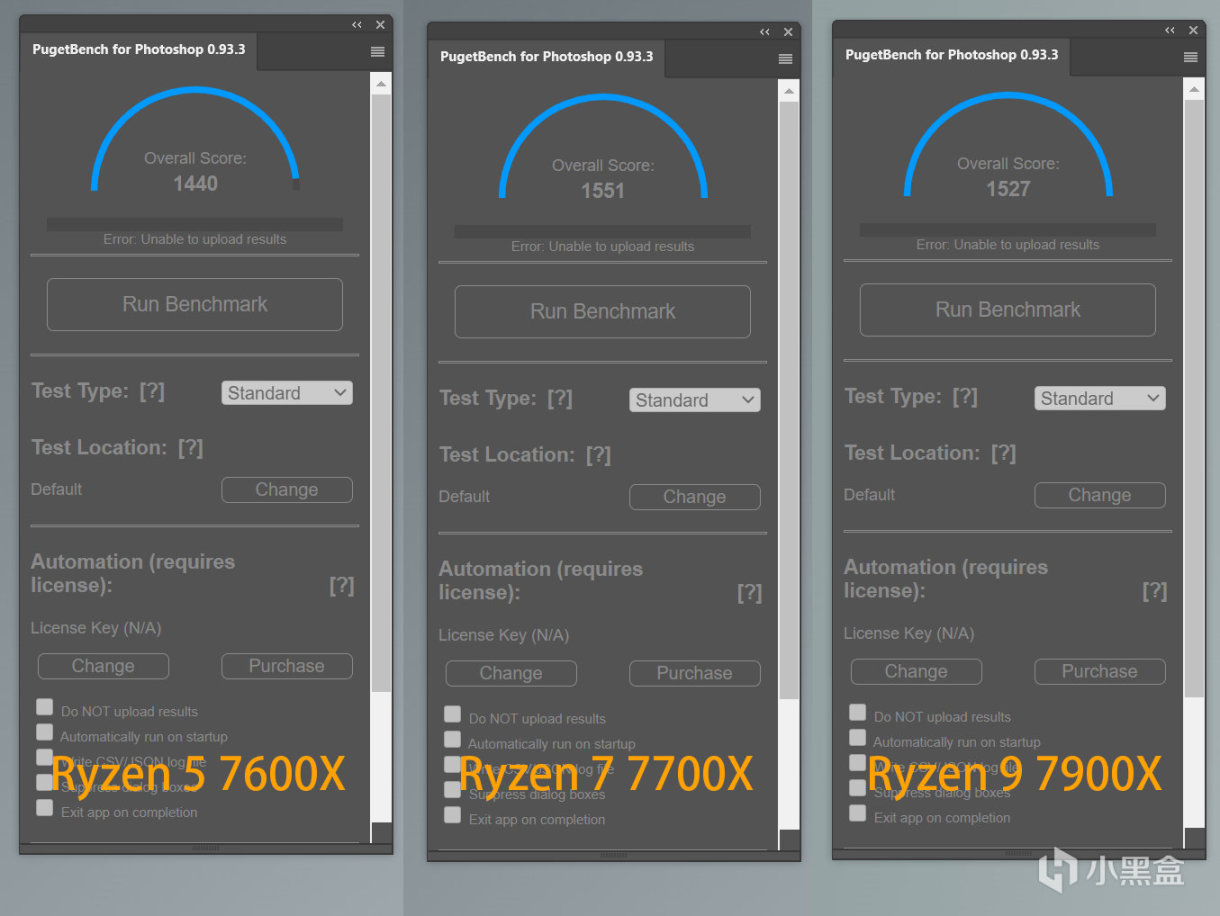Enable Automatically run on startup in 7700X panel

pos(452,739)
